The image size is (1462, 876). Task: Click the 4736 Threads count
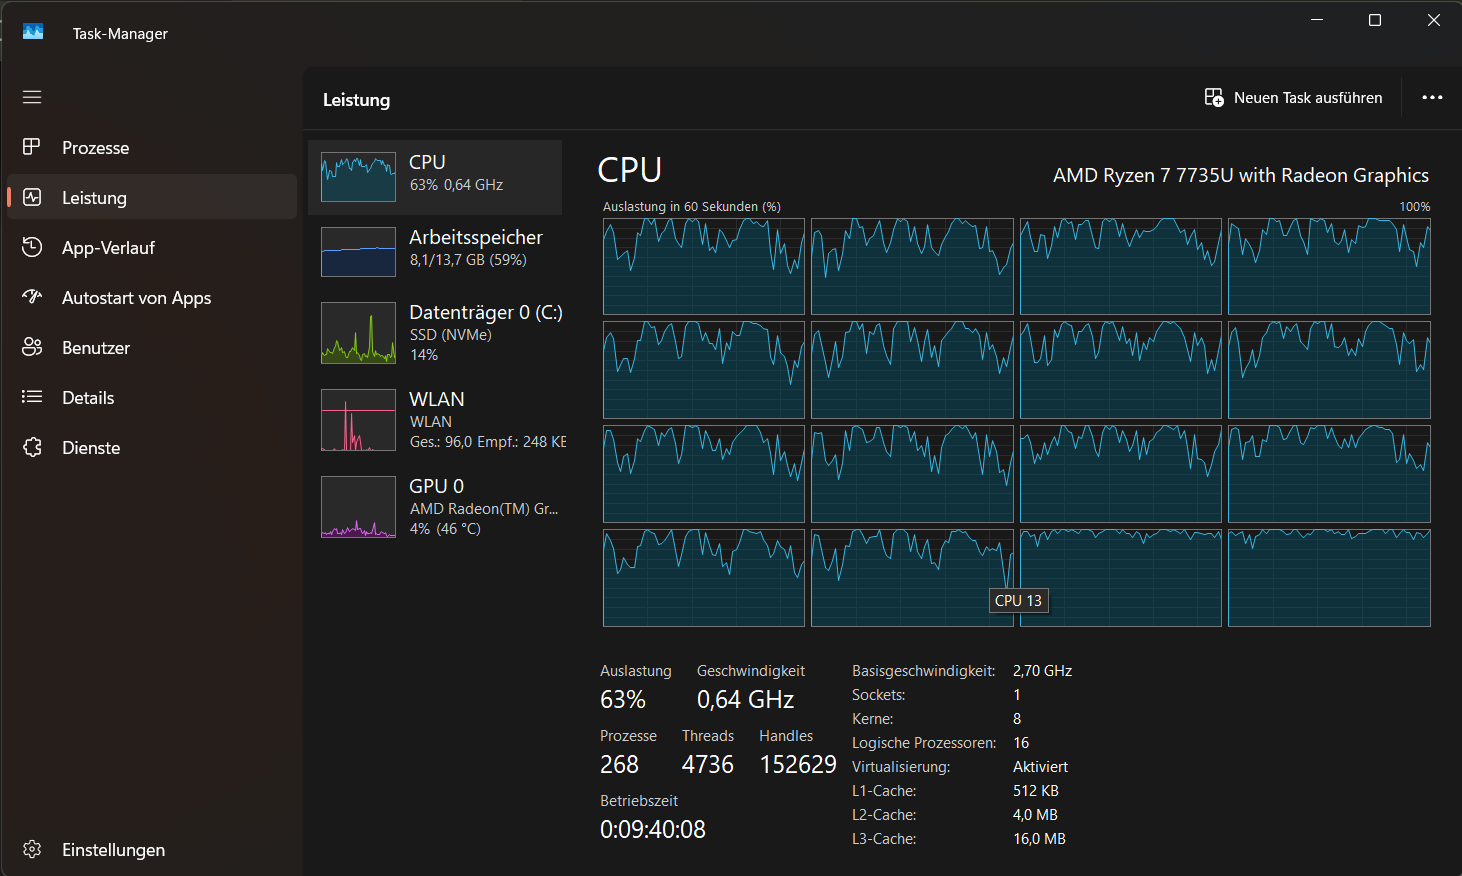pyautogui.click(x=708, y=765)
